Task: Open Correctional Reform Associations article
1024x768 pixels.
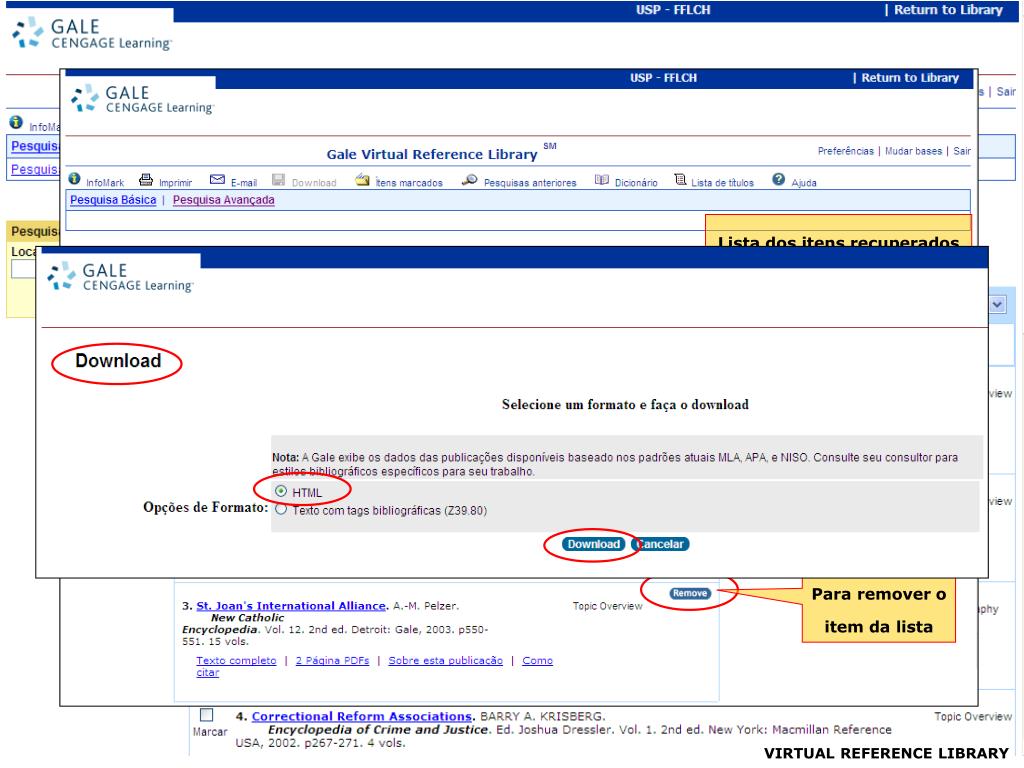Action: (362, 716)
